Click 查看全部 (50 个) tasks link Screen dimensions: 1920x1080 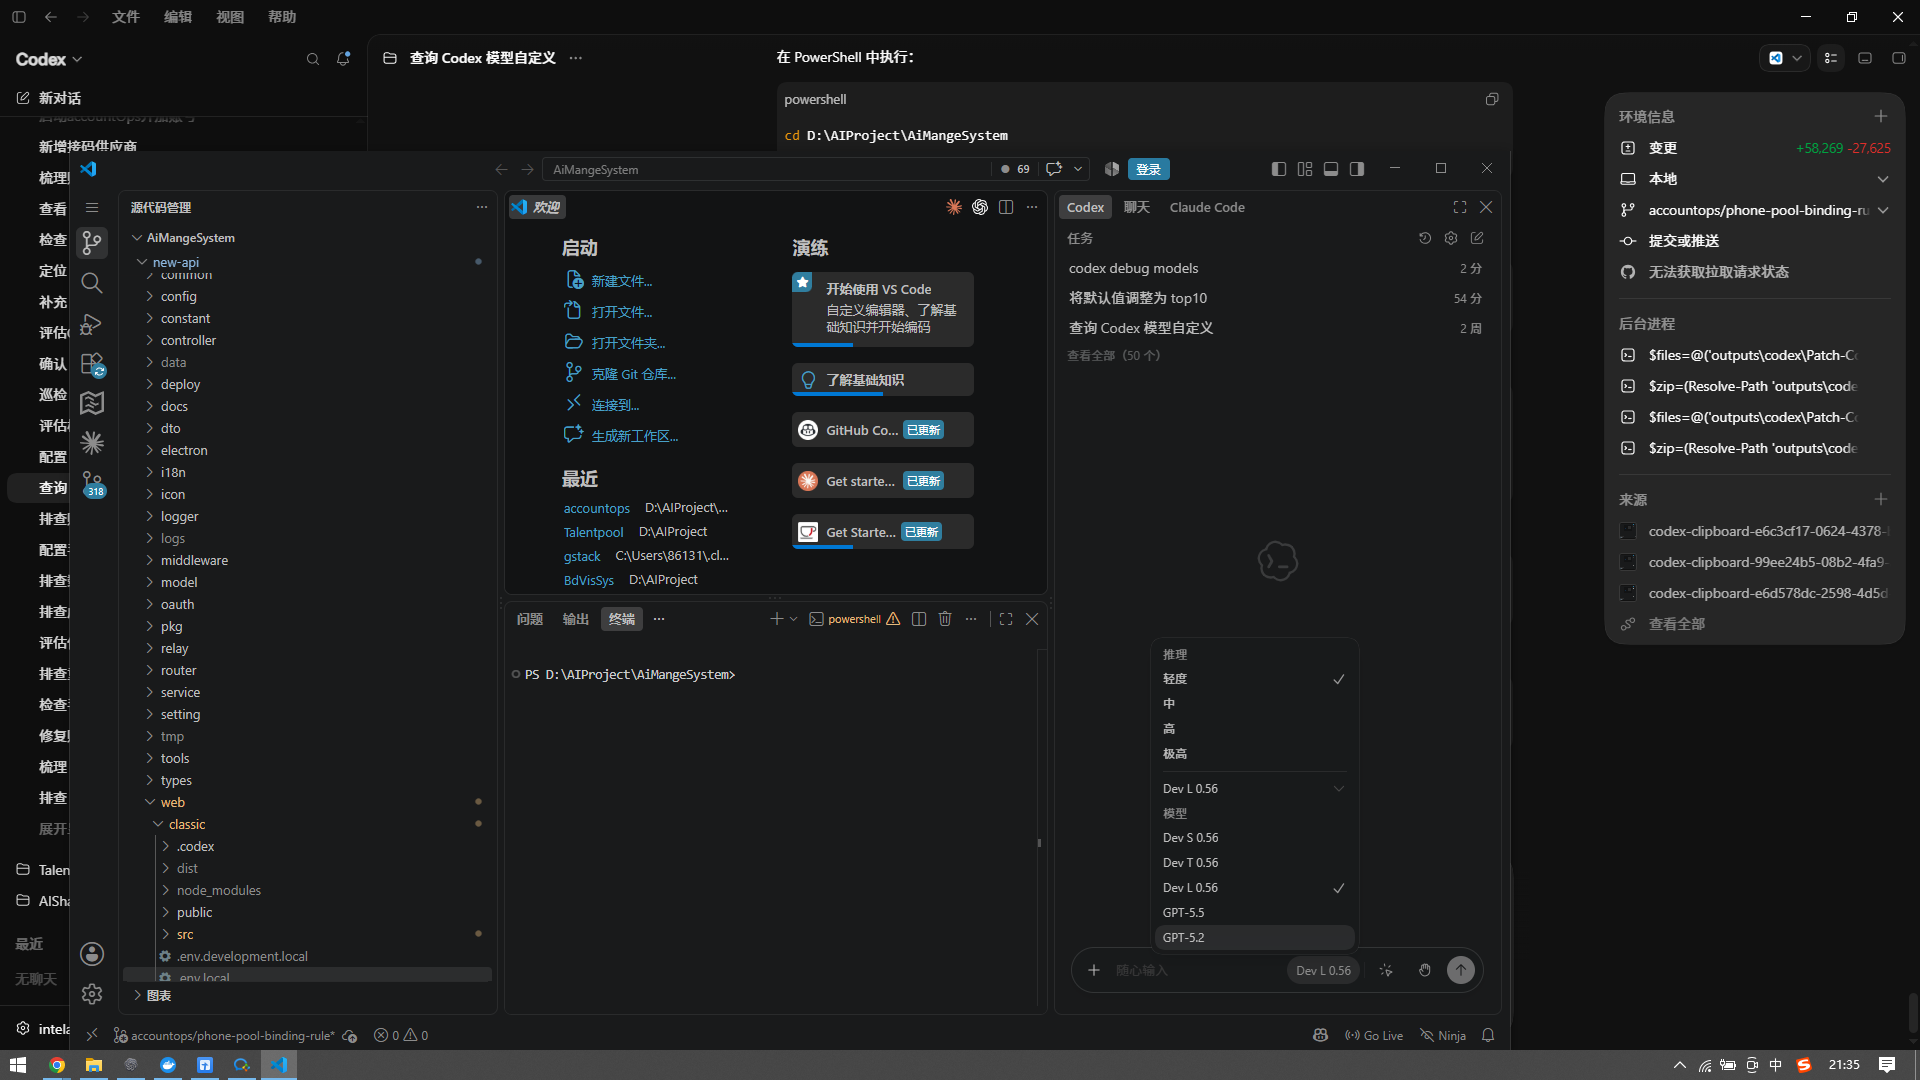tap(1113, 355)
